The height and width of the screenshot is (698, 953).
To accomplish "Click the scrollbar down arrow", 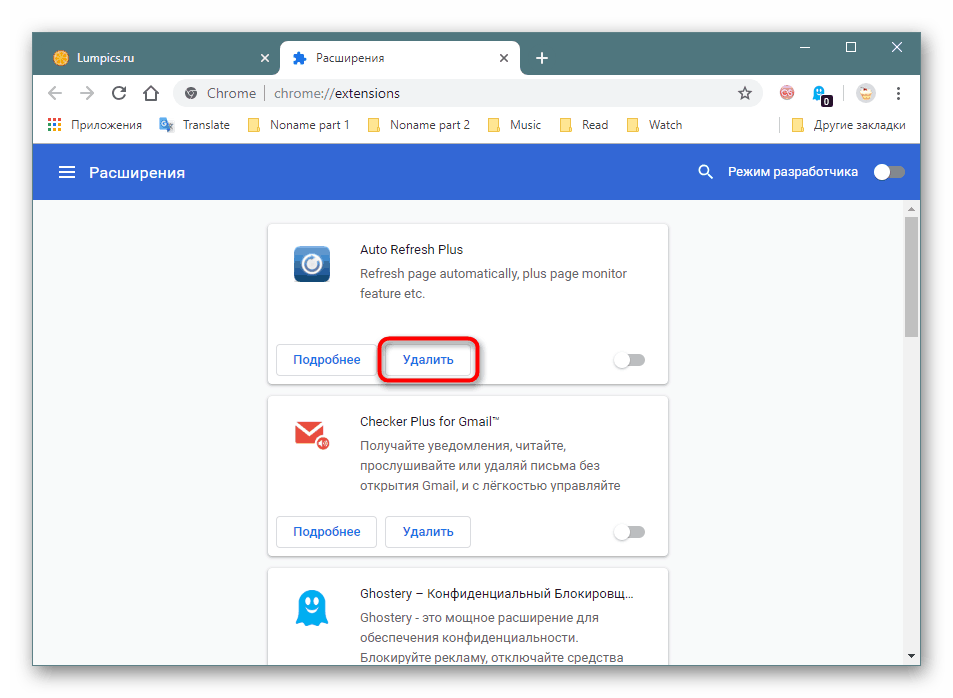I will tap(911, 655).
